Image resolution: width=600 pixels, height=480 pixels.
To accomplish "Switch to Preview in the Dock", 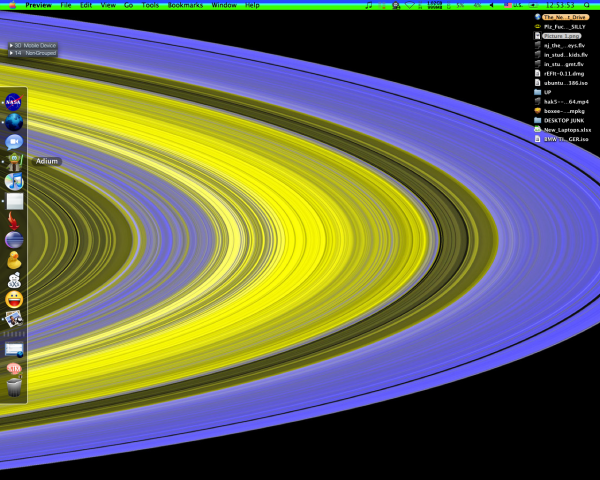I will pyautogui.click(x=14, y=319).
